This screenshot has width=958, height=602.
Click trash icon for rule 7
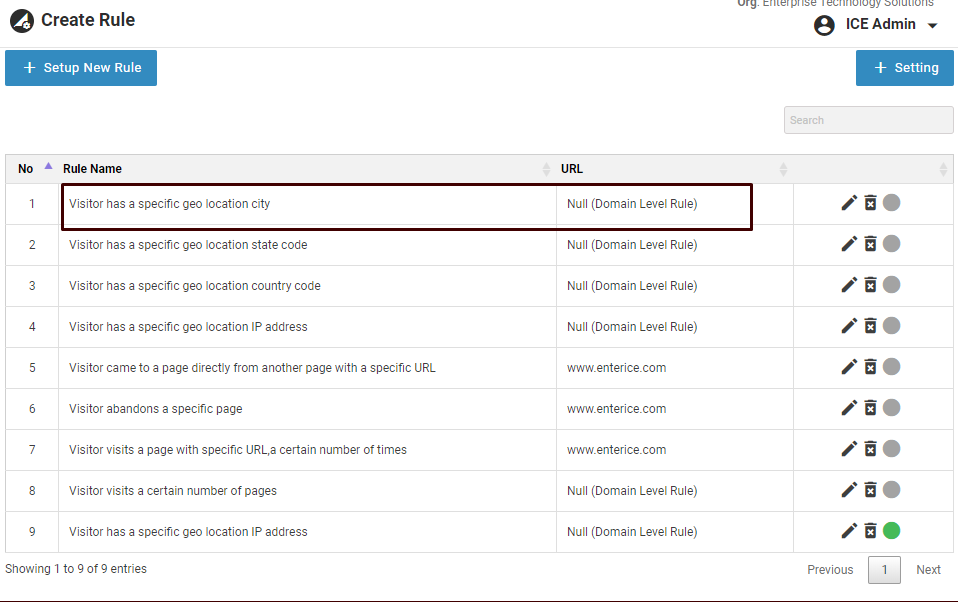coord(870,449)
